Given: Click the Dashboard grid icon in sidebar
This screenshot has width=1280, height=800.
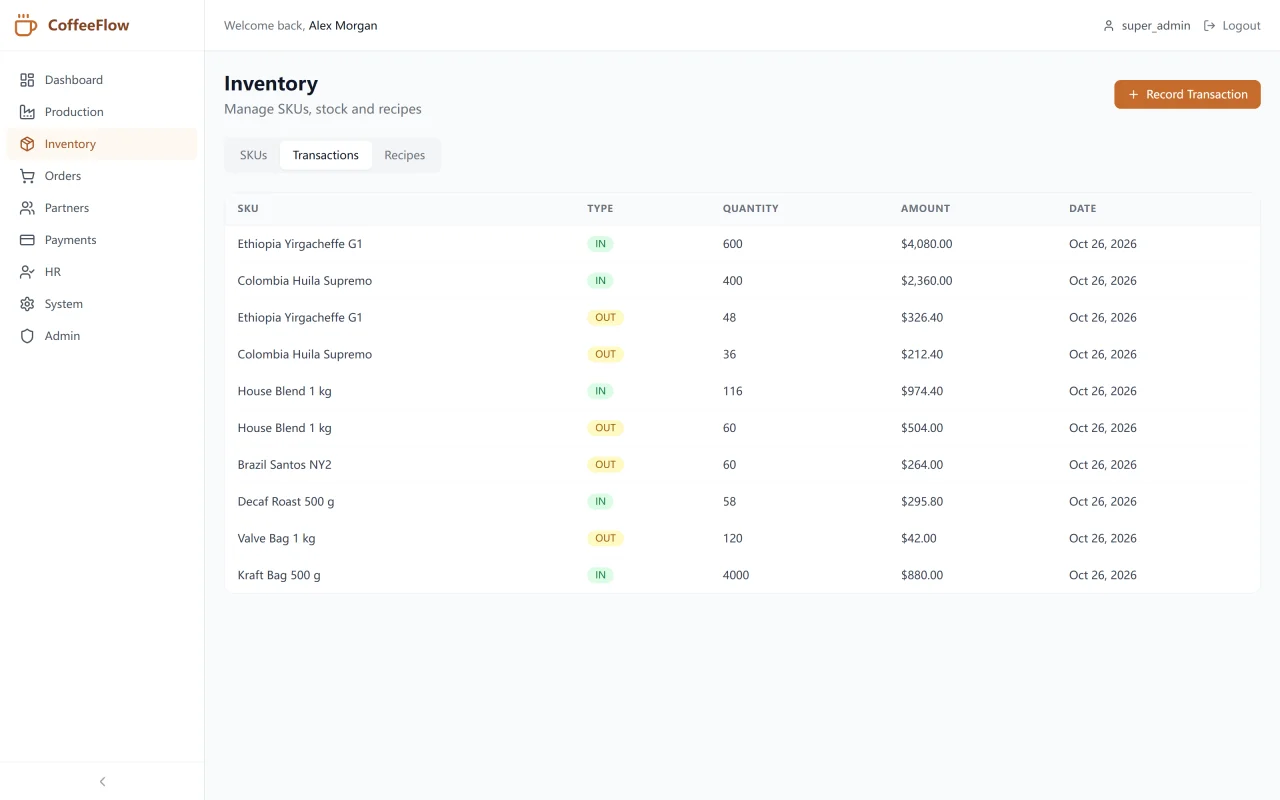Looking at the screenshot, I should click(x=27, y=80).
